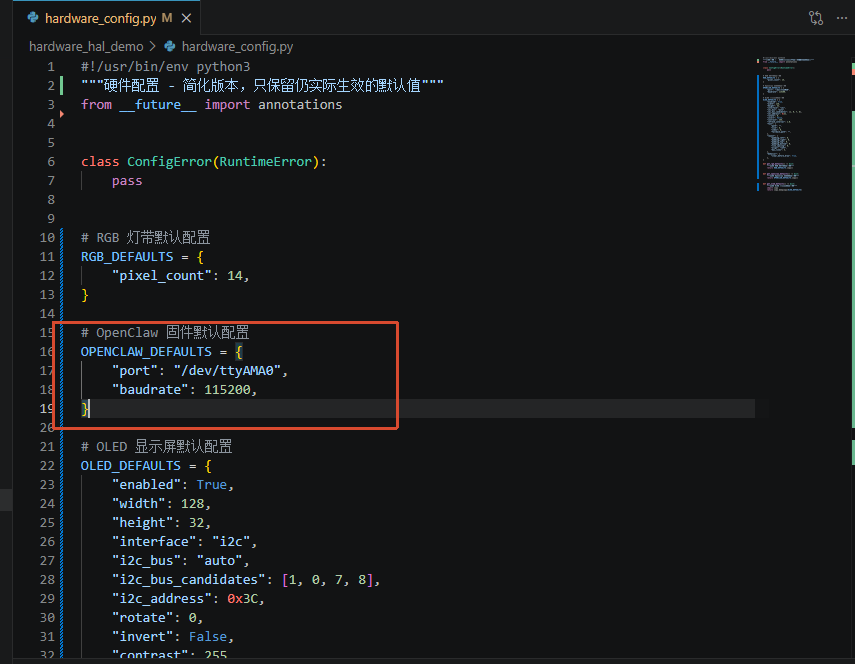The height and width of the screenshot is (664, 855).
Task: Open the hardware_hal_demo breadcrumb folder
Action: (86, 46)
